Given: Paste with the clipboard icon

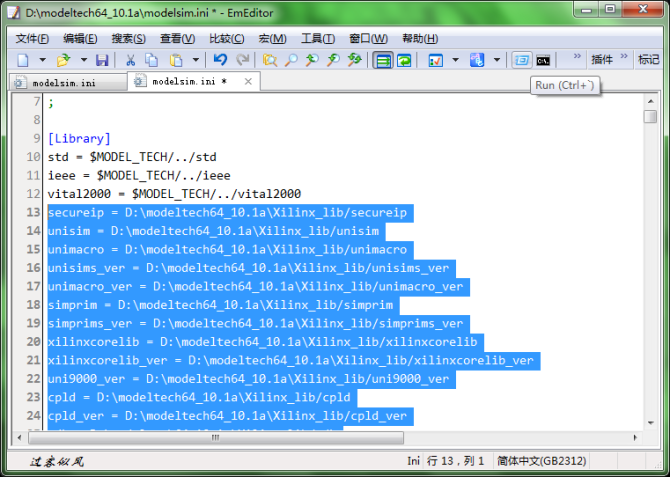Looking at the screenshot, I should (x=176, y=60).
